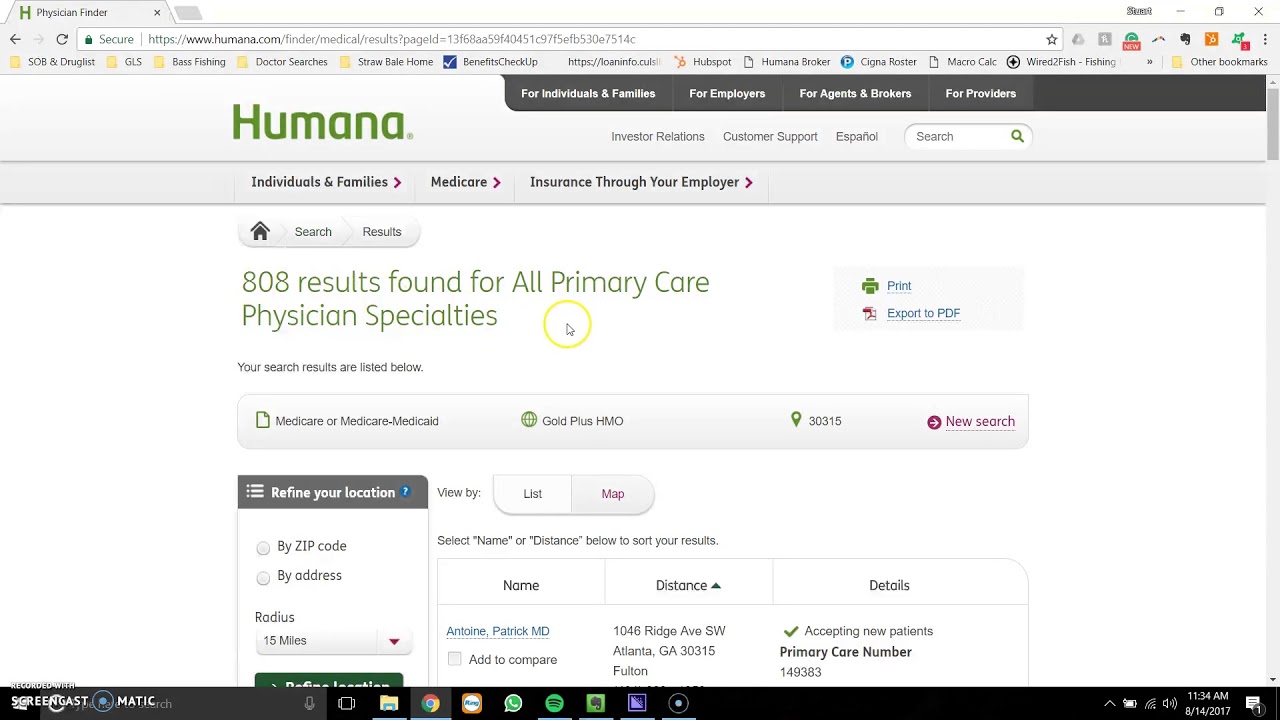This screenshot has height=720, width=1280.
Task: Open the For Providers tab
Action: tap(980, 93)
